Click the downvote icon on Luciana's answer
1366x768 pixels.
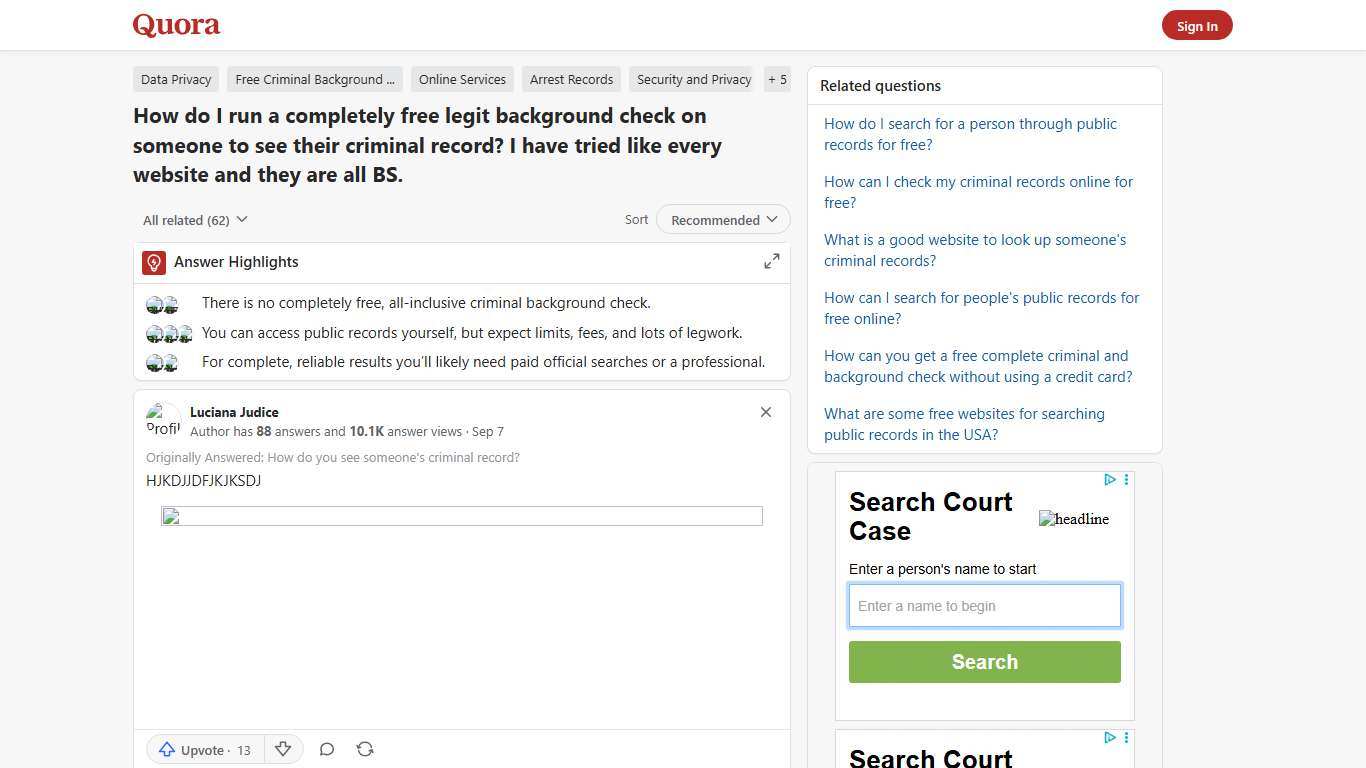point(283,749)
